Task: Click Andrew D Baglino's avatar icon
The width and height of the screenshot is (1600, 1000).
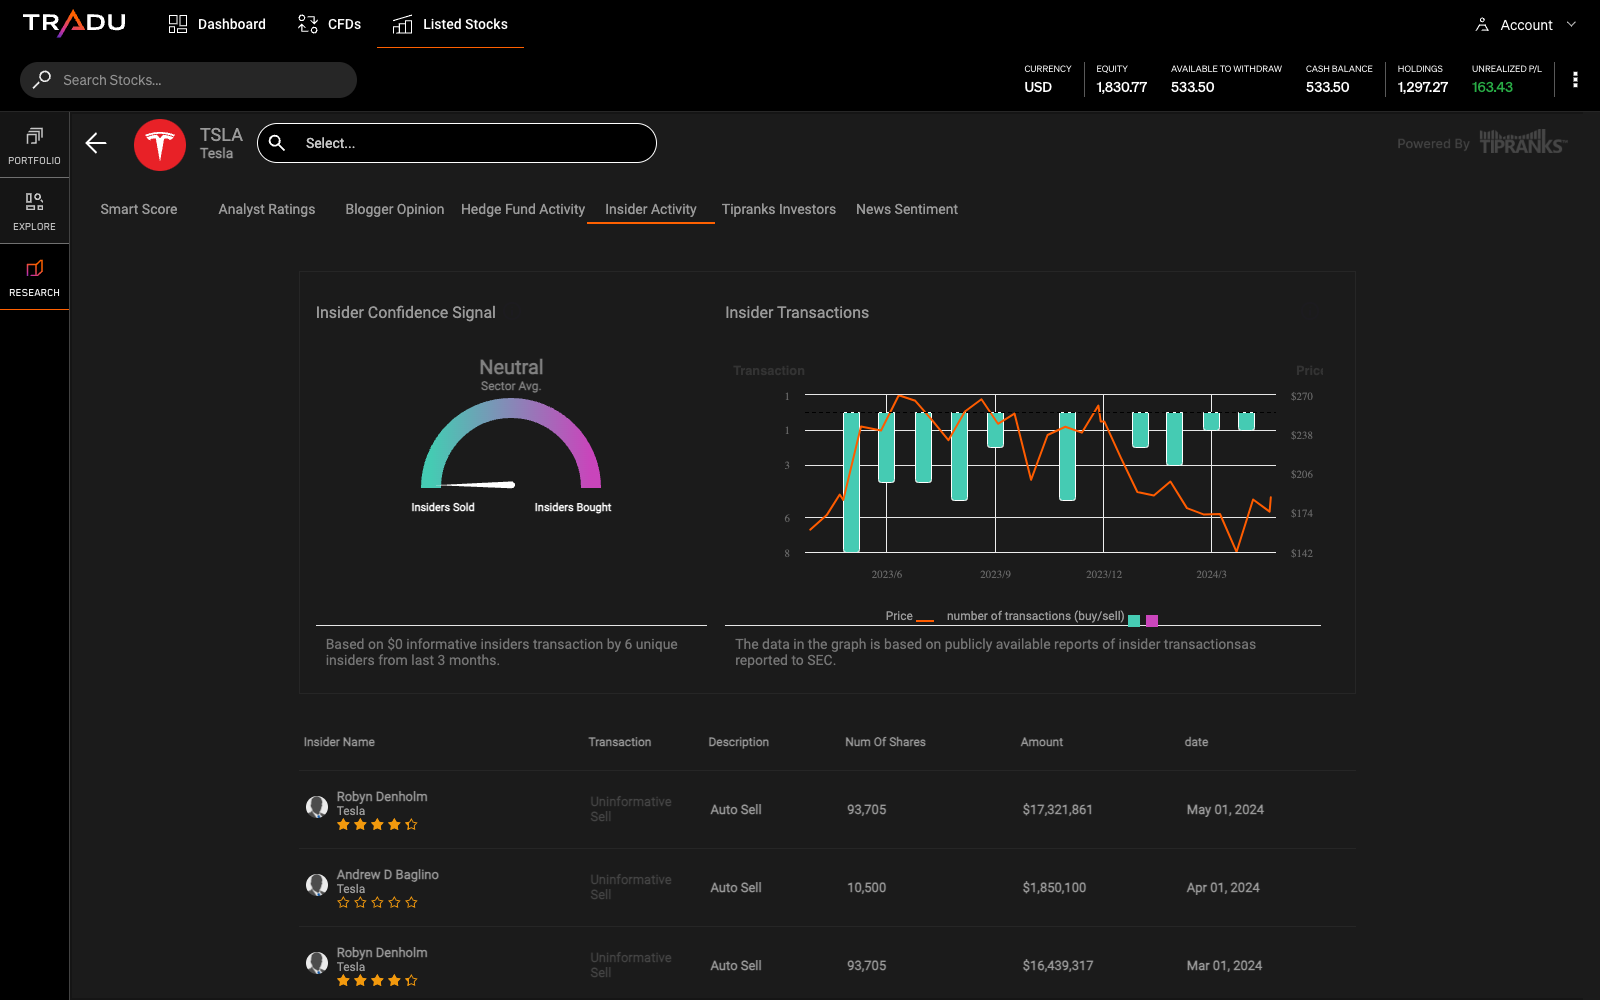Action: click(x=317, y=885)
